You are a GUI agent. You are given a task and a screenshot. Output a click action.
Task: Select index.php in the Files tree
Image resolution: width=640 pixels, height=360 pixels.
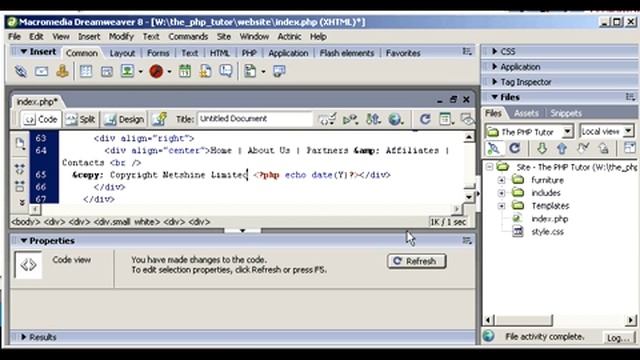coord(549,219)
